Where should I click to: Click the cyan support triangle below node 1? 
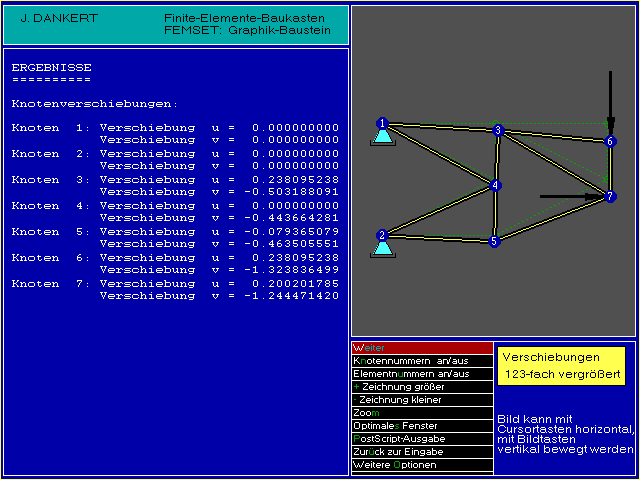[x=381, y=138]
